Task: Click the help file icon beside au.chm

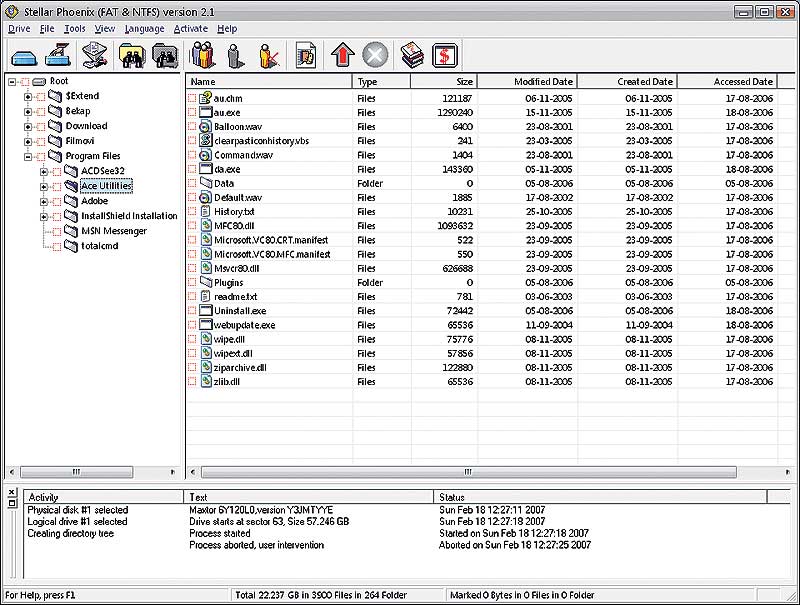Action: [x=205, y=98]
